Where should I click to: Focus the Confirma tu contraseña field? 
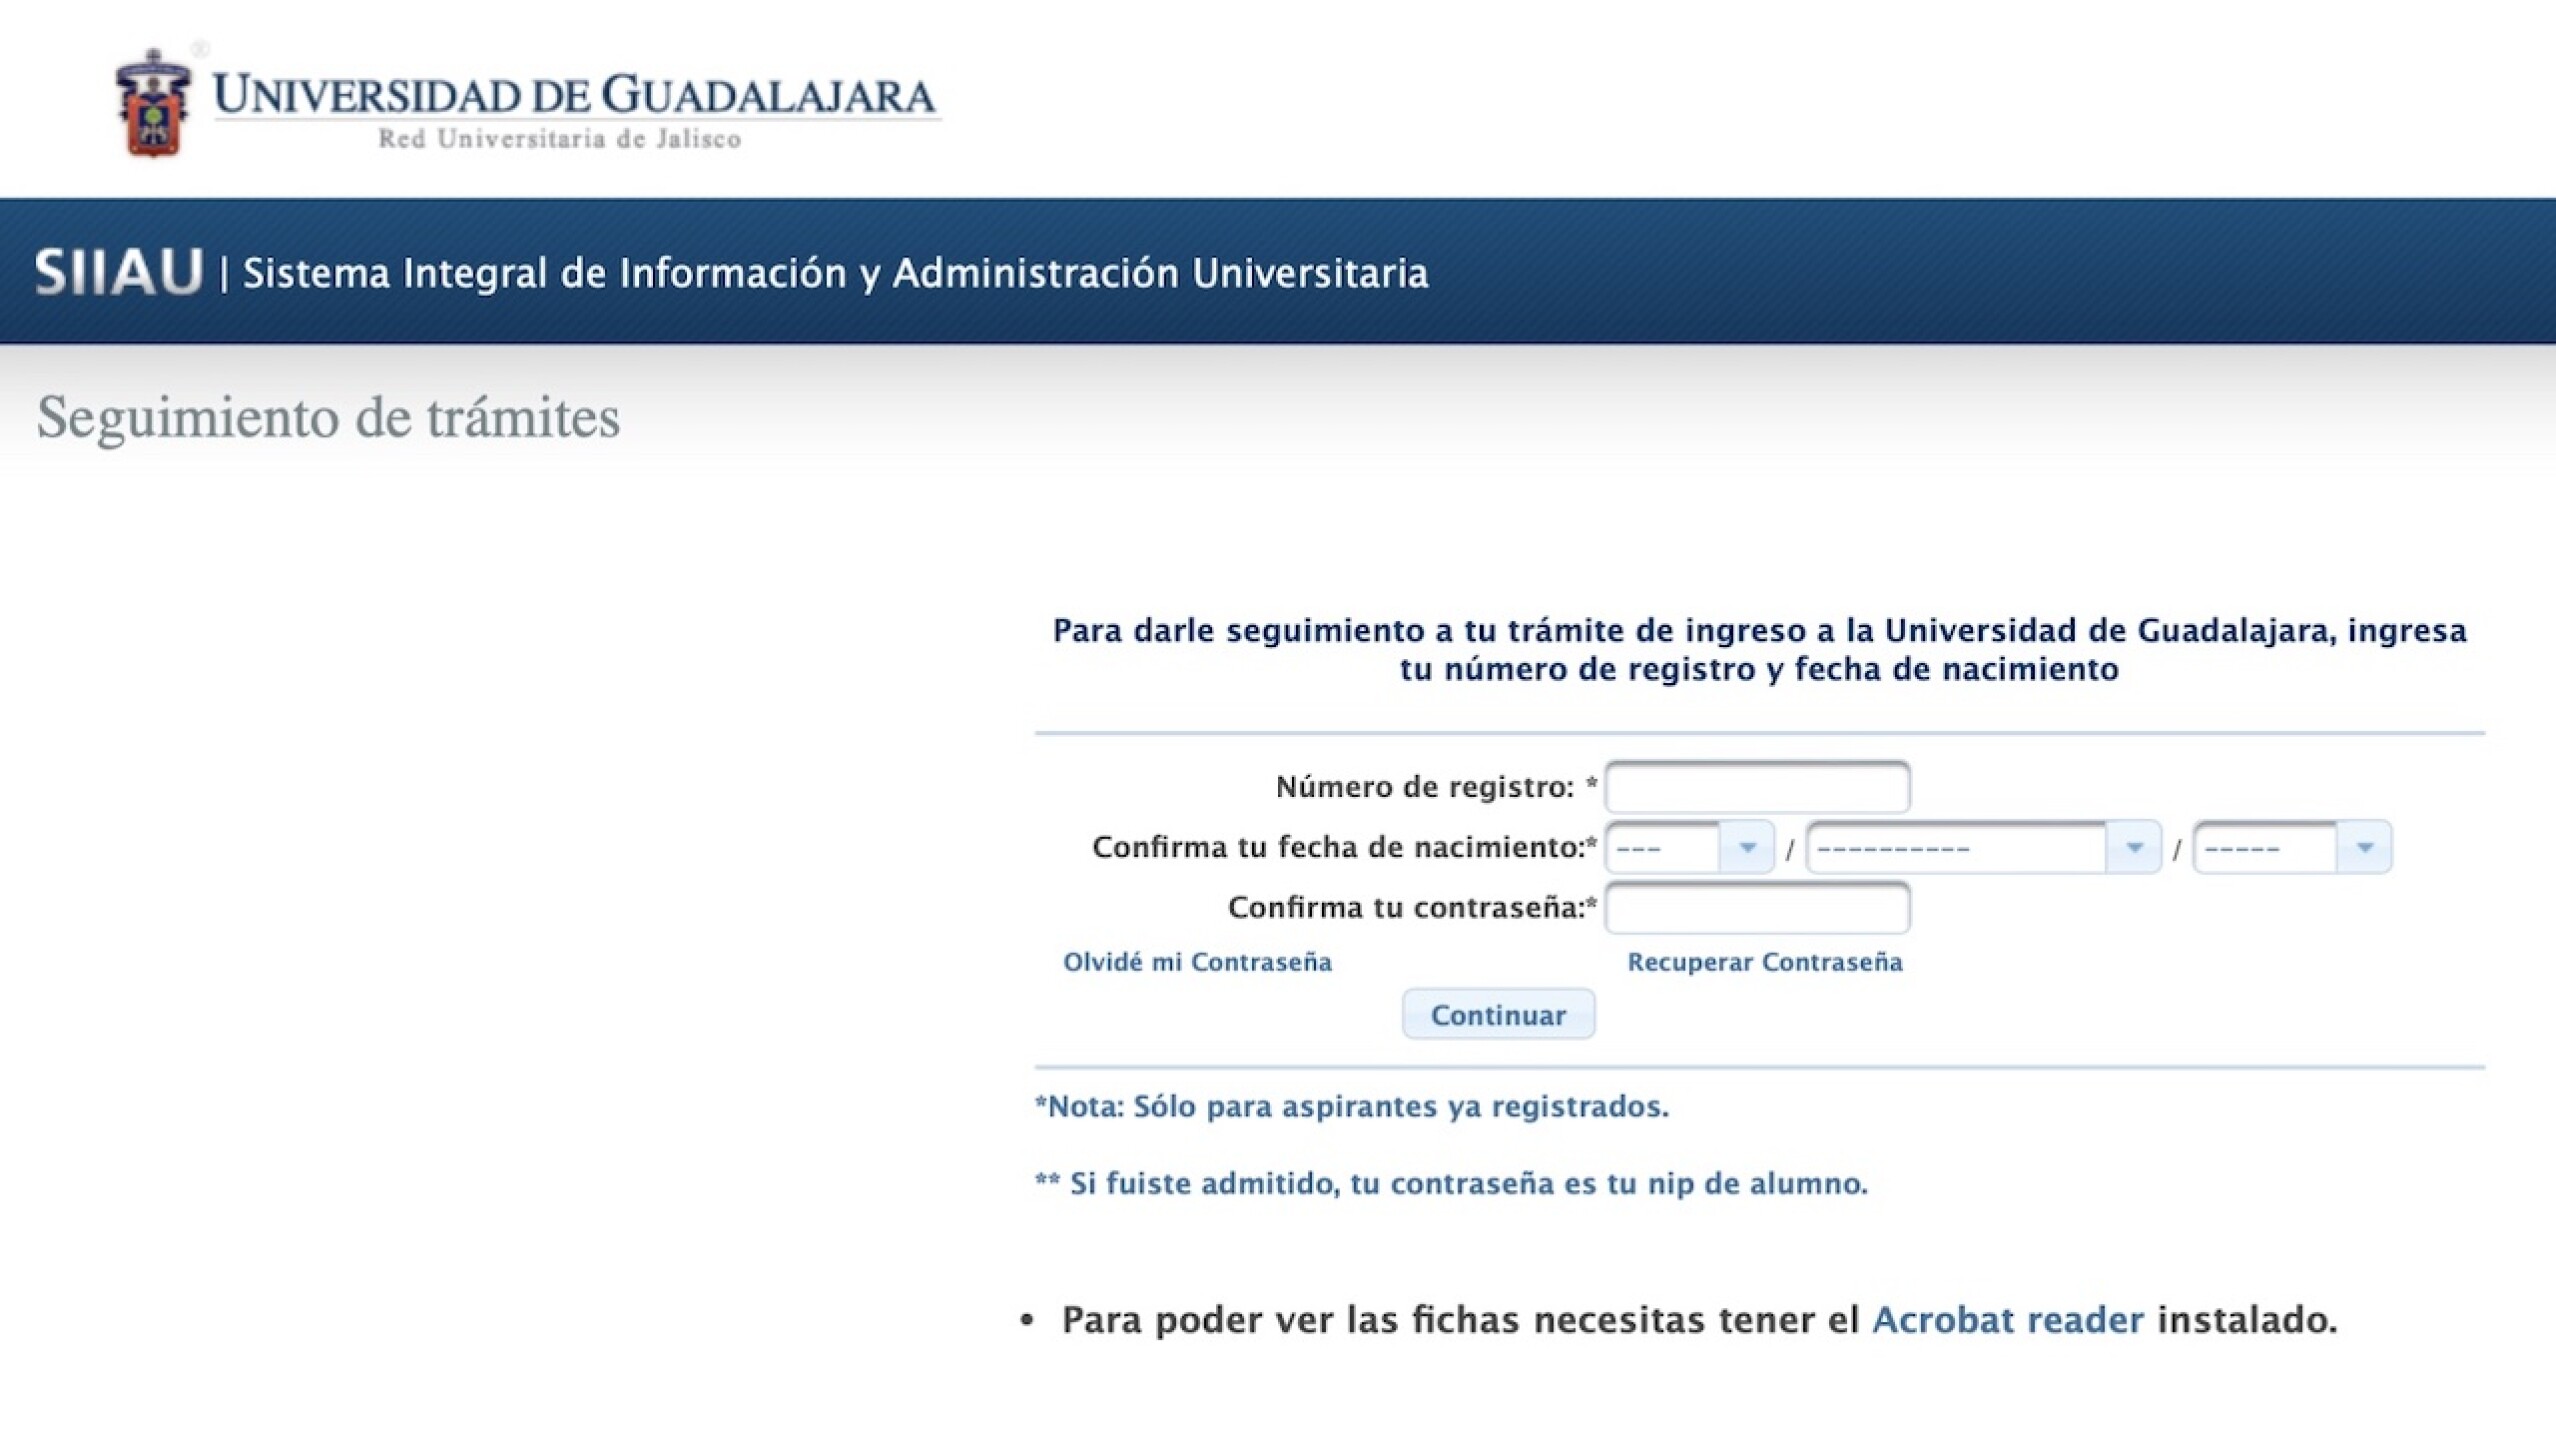1756,908
